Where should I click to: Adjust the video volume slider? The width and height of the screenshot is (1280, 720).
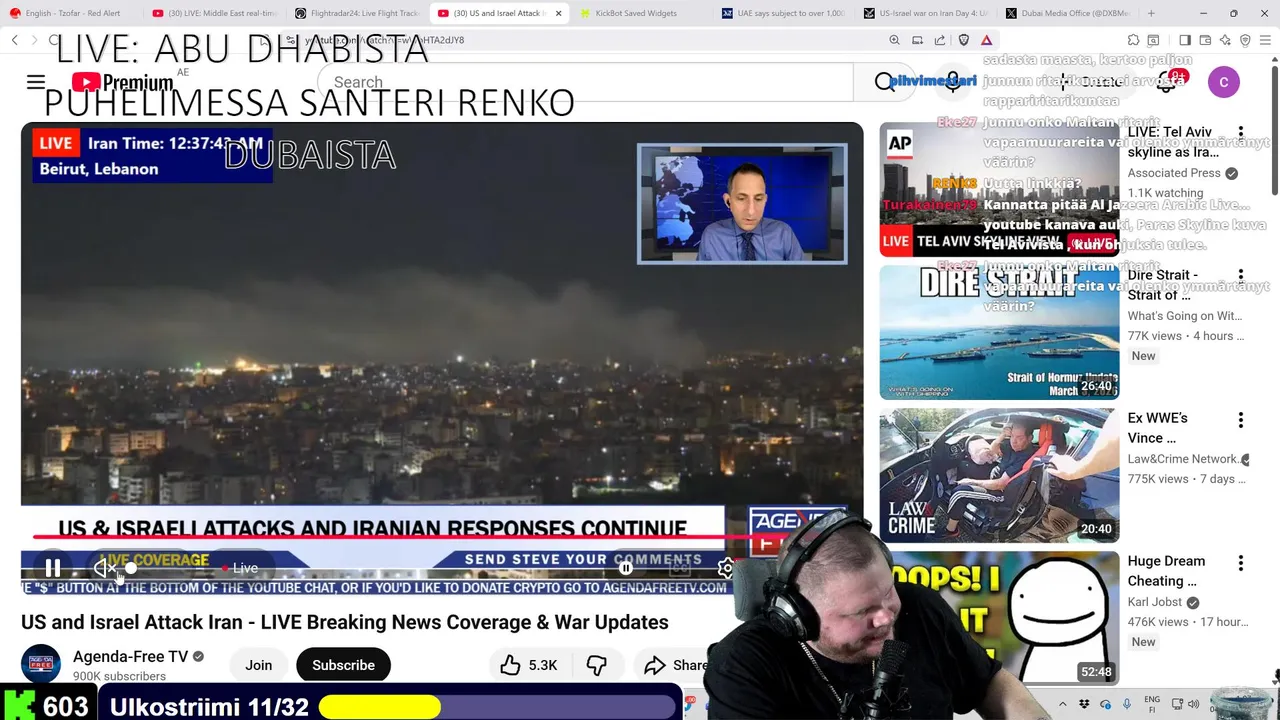click(x=131, y=568)
